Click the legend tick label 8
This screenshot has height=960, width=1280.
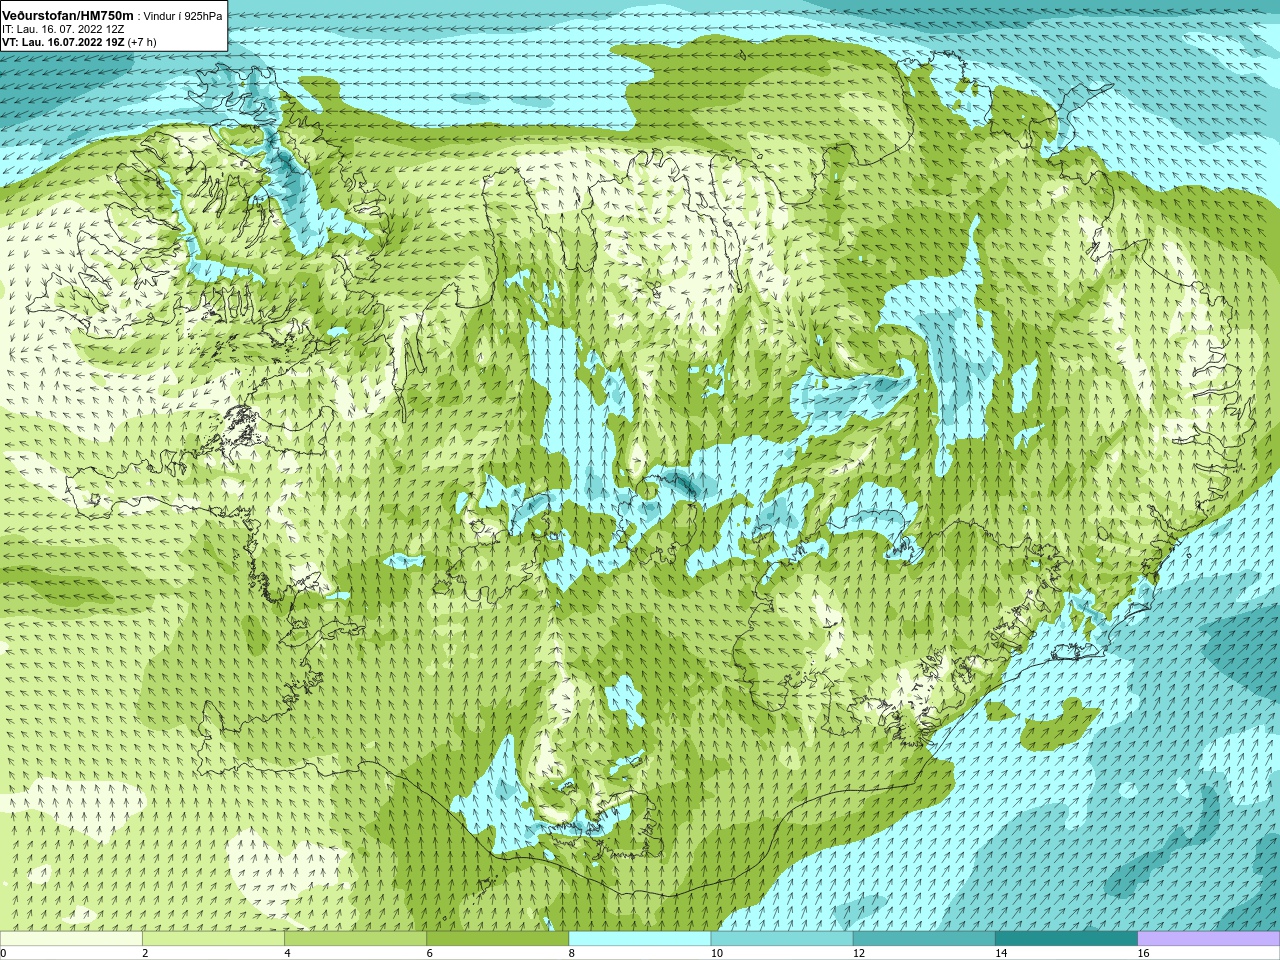click(571, 953)
